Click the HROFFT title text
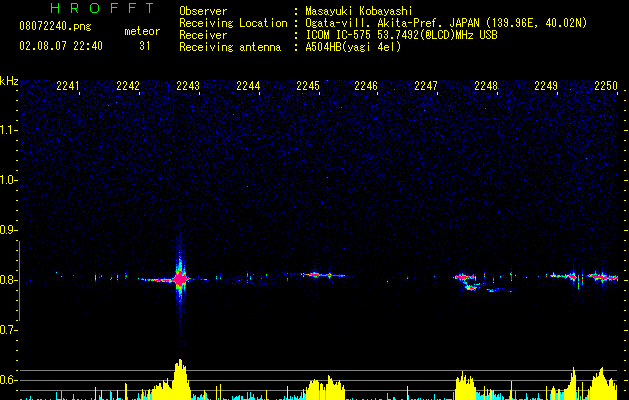Image resolution: width=629 pixels, height=400 pixels. click(x=103, y=8)
